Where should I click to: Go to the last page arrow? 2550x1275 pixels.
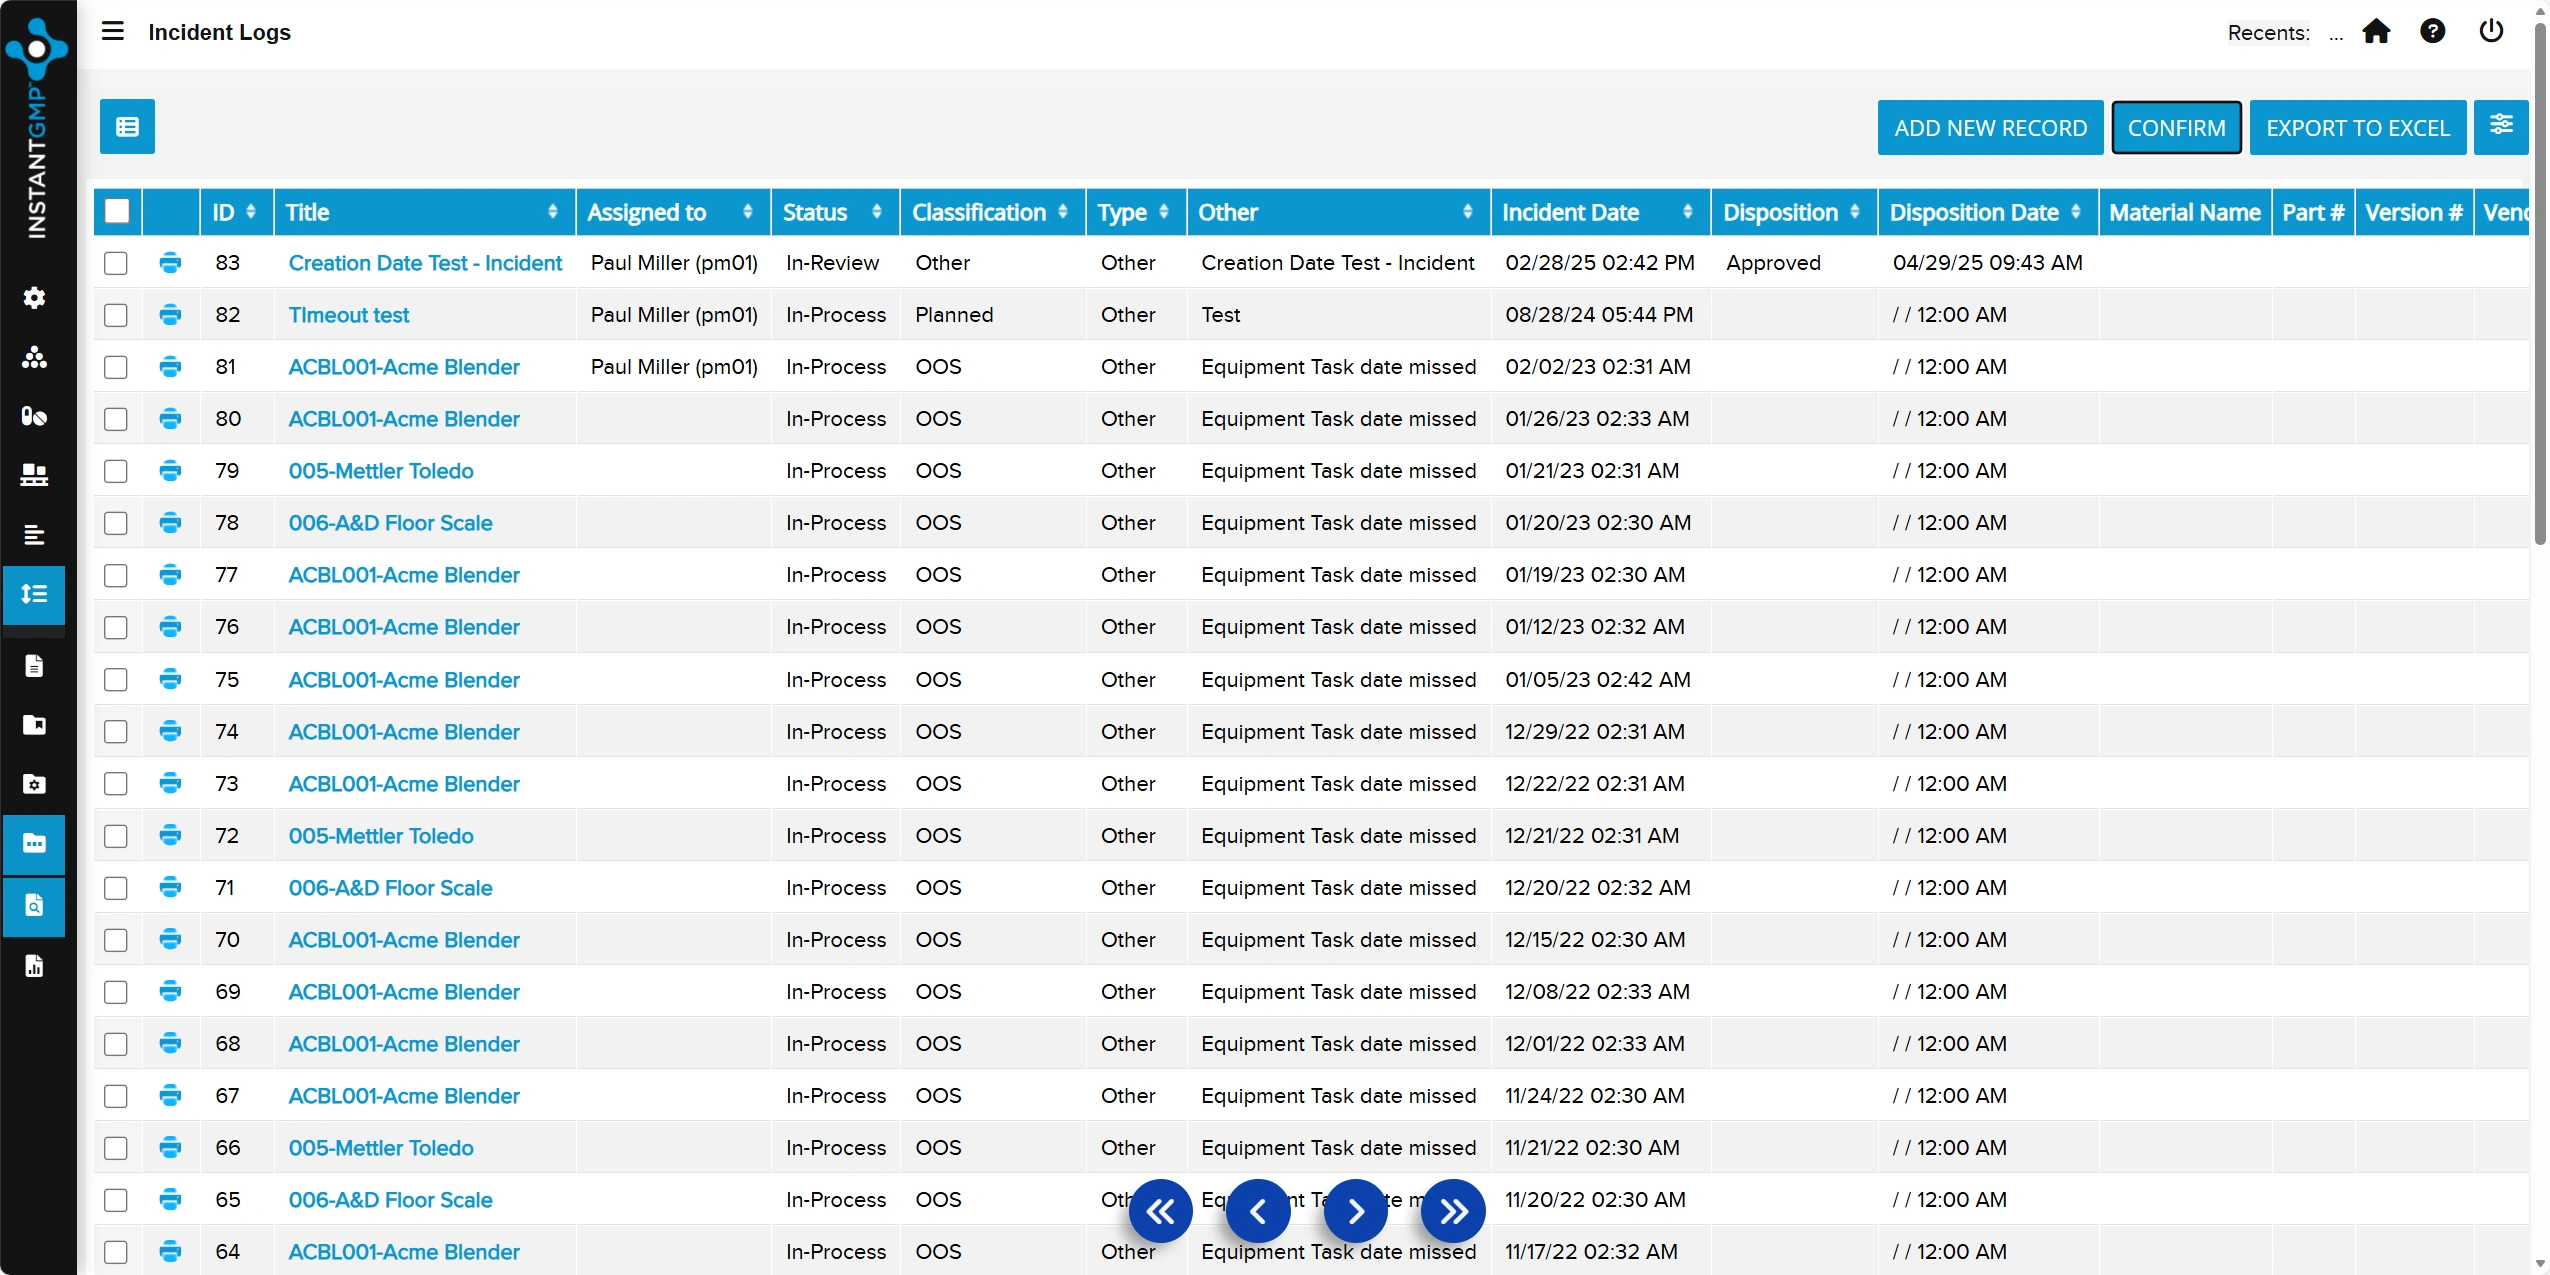(x=1453, y=1211)
